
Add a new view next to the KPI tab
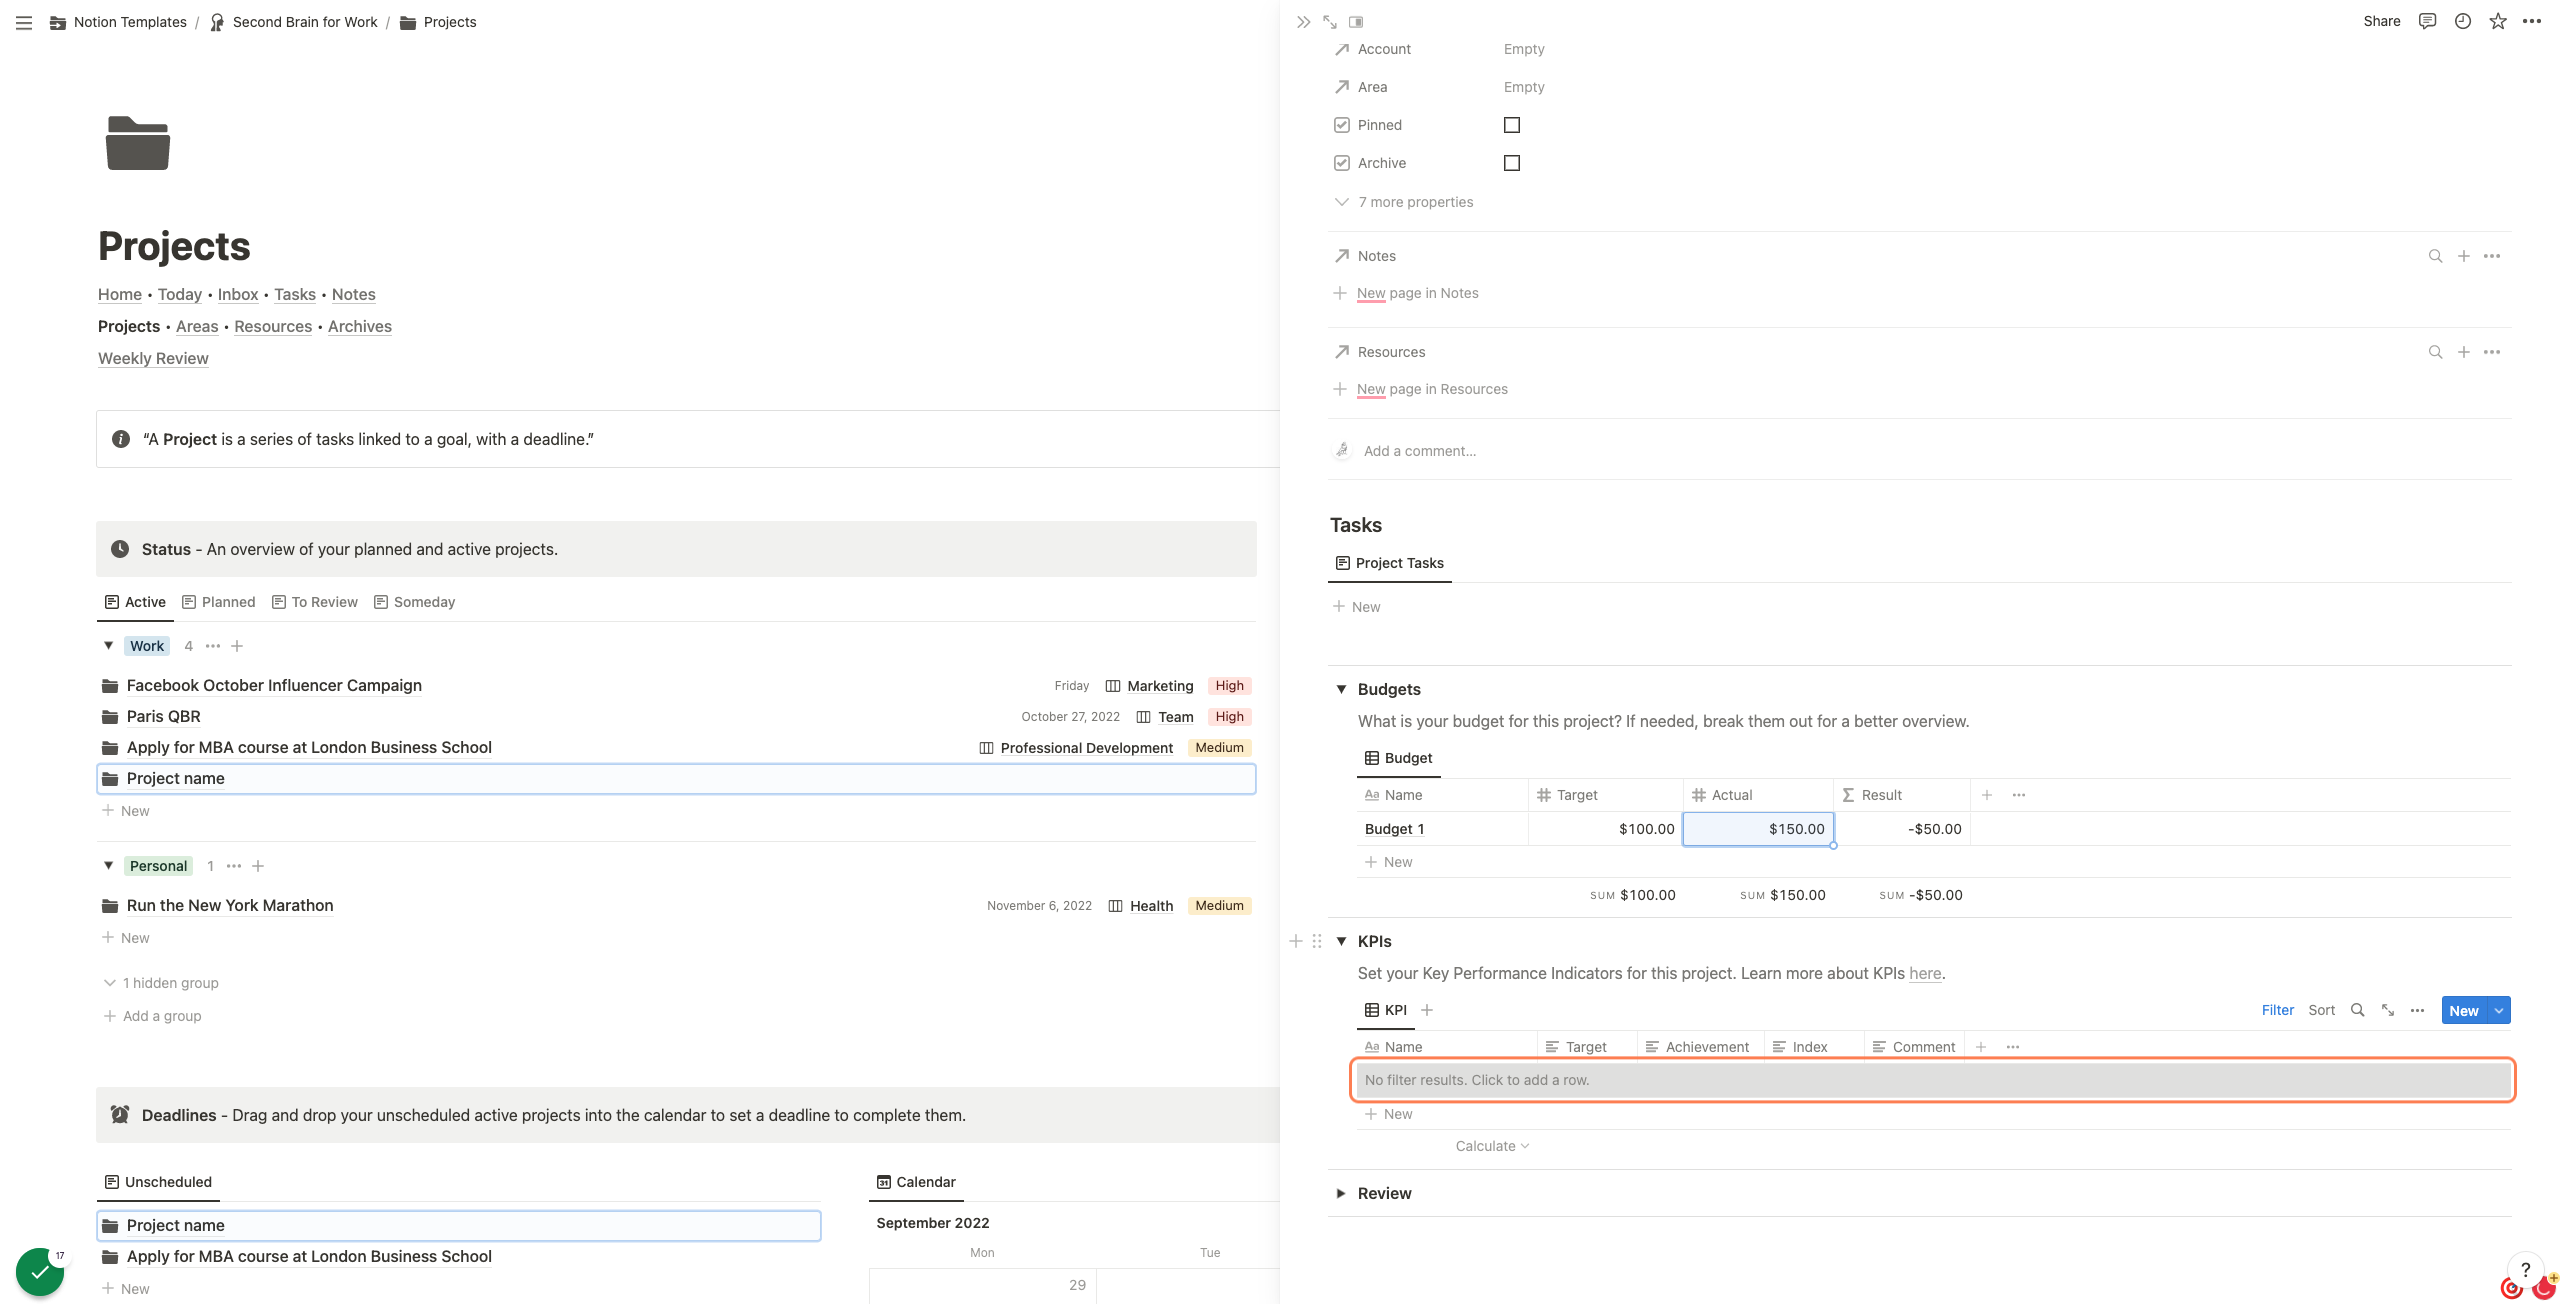point(1427,1010)
